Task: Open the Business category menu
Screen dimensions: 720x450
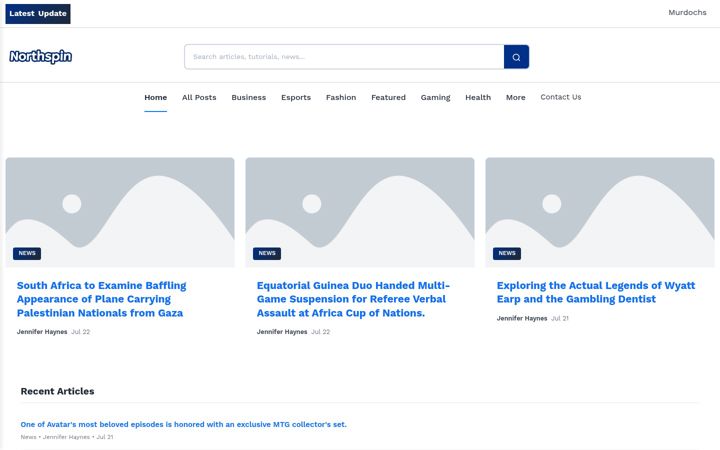Action: (248, 97)
